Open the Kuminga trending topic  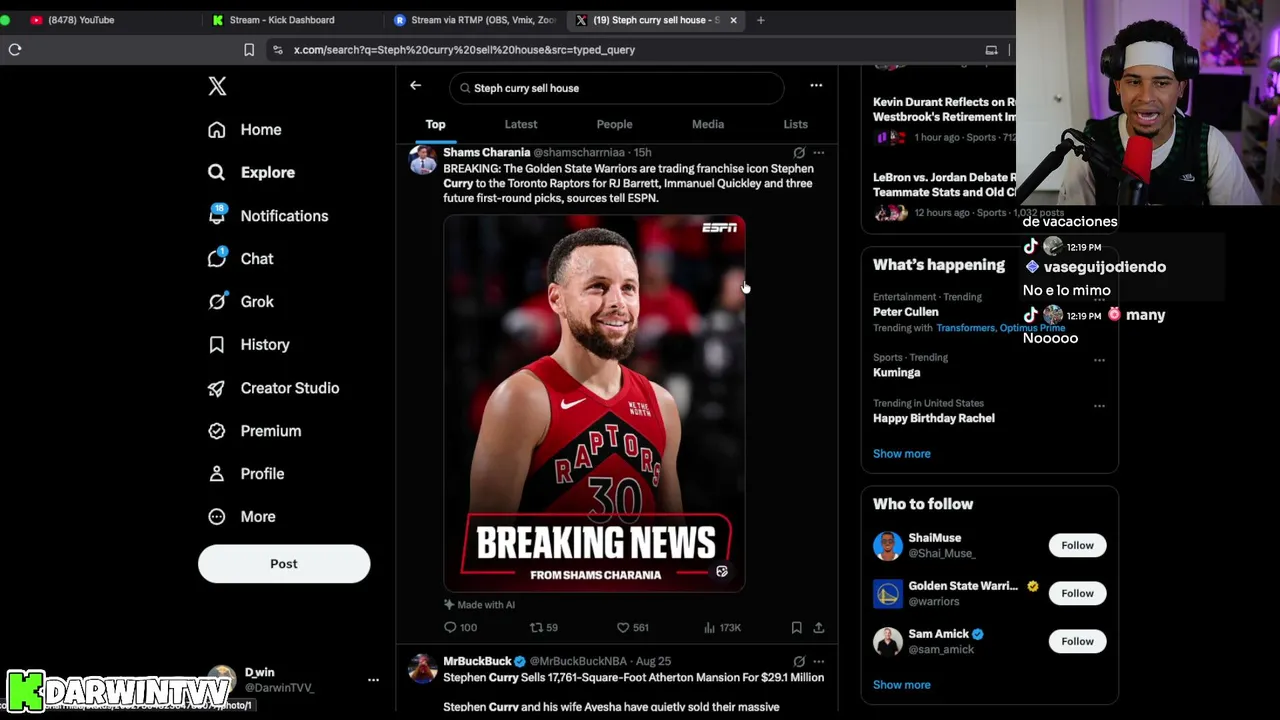click(896, 373)
